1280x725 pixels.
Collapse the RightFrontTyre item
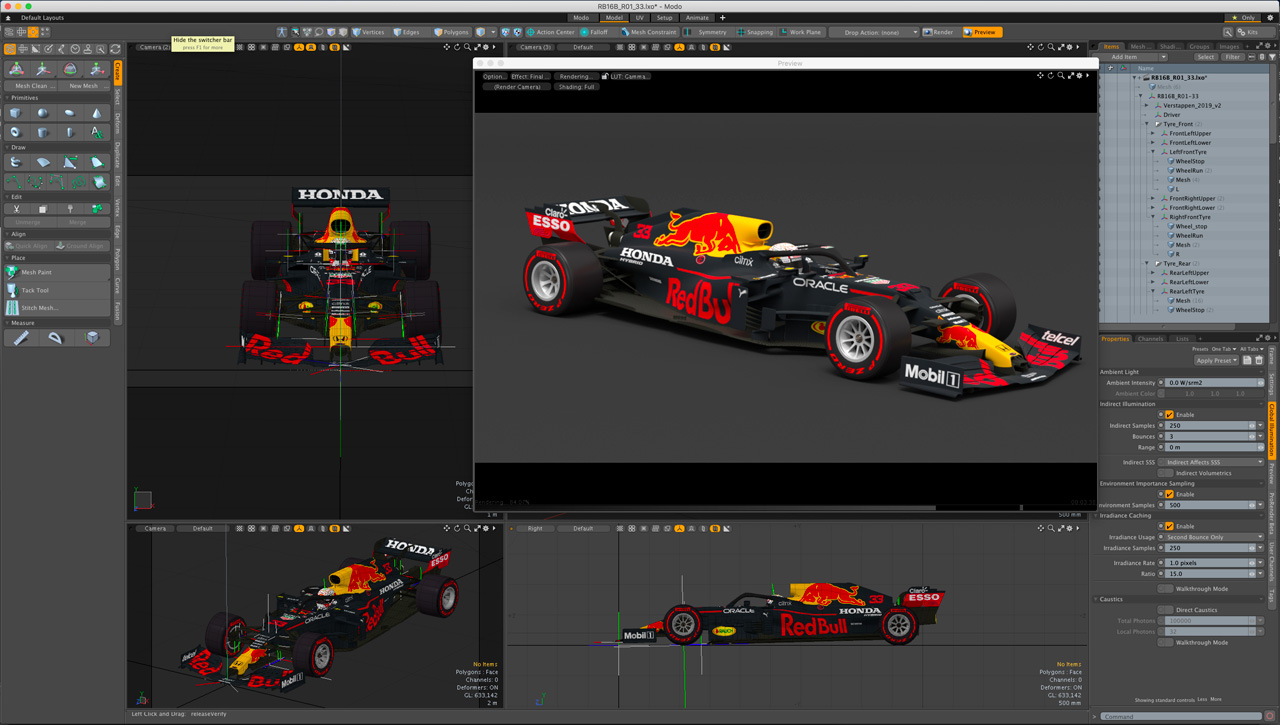click(1153, 217)
